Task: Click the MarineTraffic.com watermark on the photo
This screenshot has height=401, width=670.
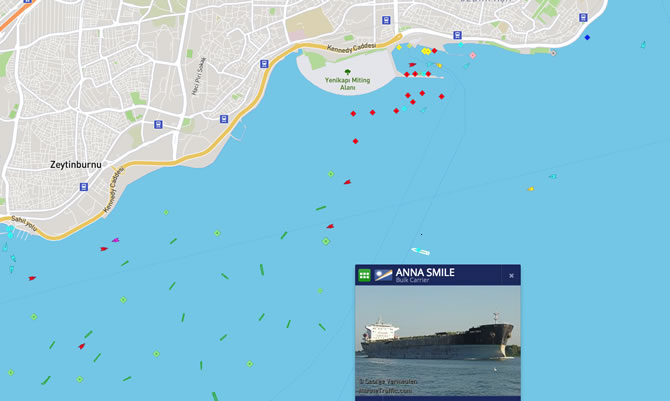Action: [385, 390]
